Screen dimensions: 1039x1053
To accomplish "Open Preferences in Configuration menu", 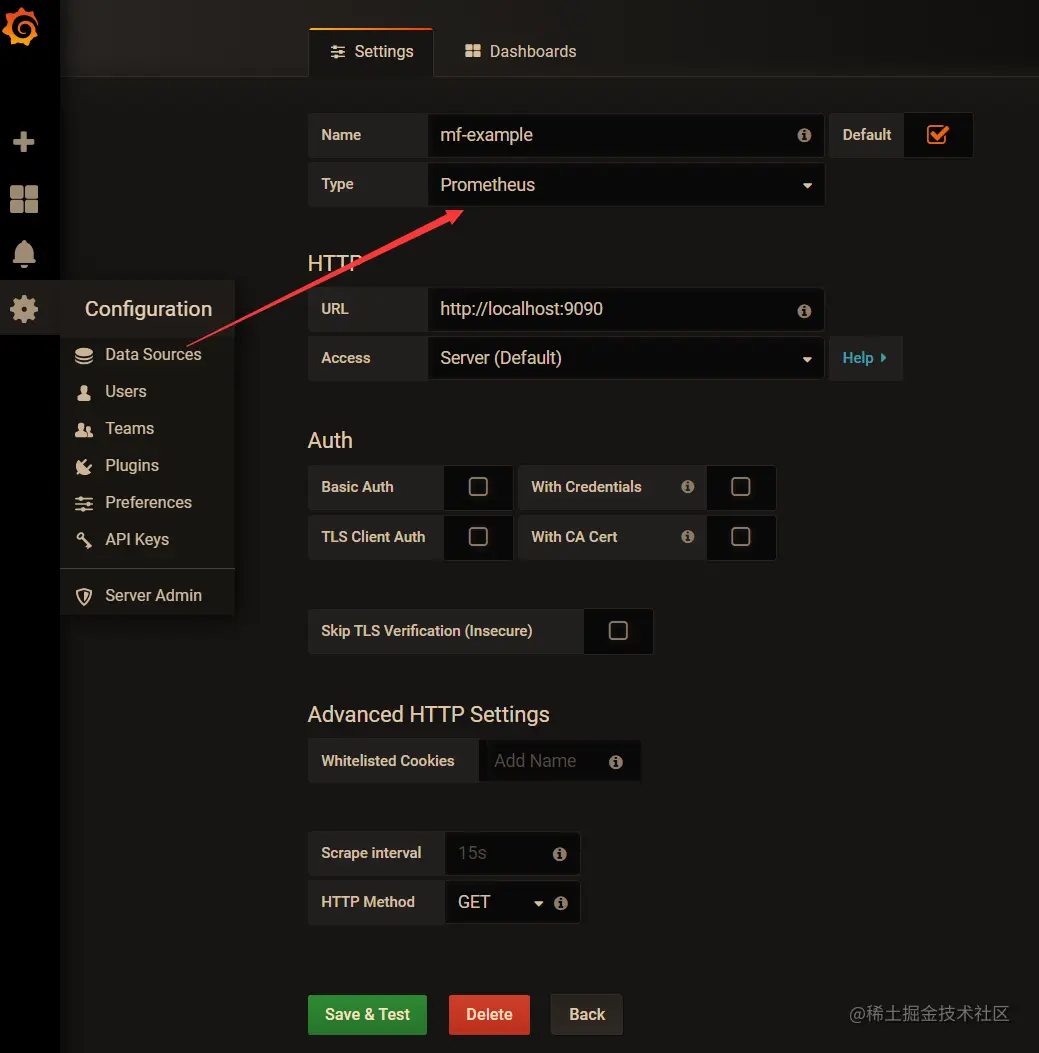I will pyautogui.click(x=147, y=502).
